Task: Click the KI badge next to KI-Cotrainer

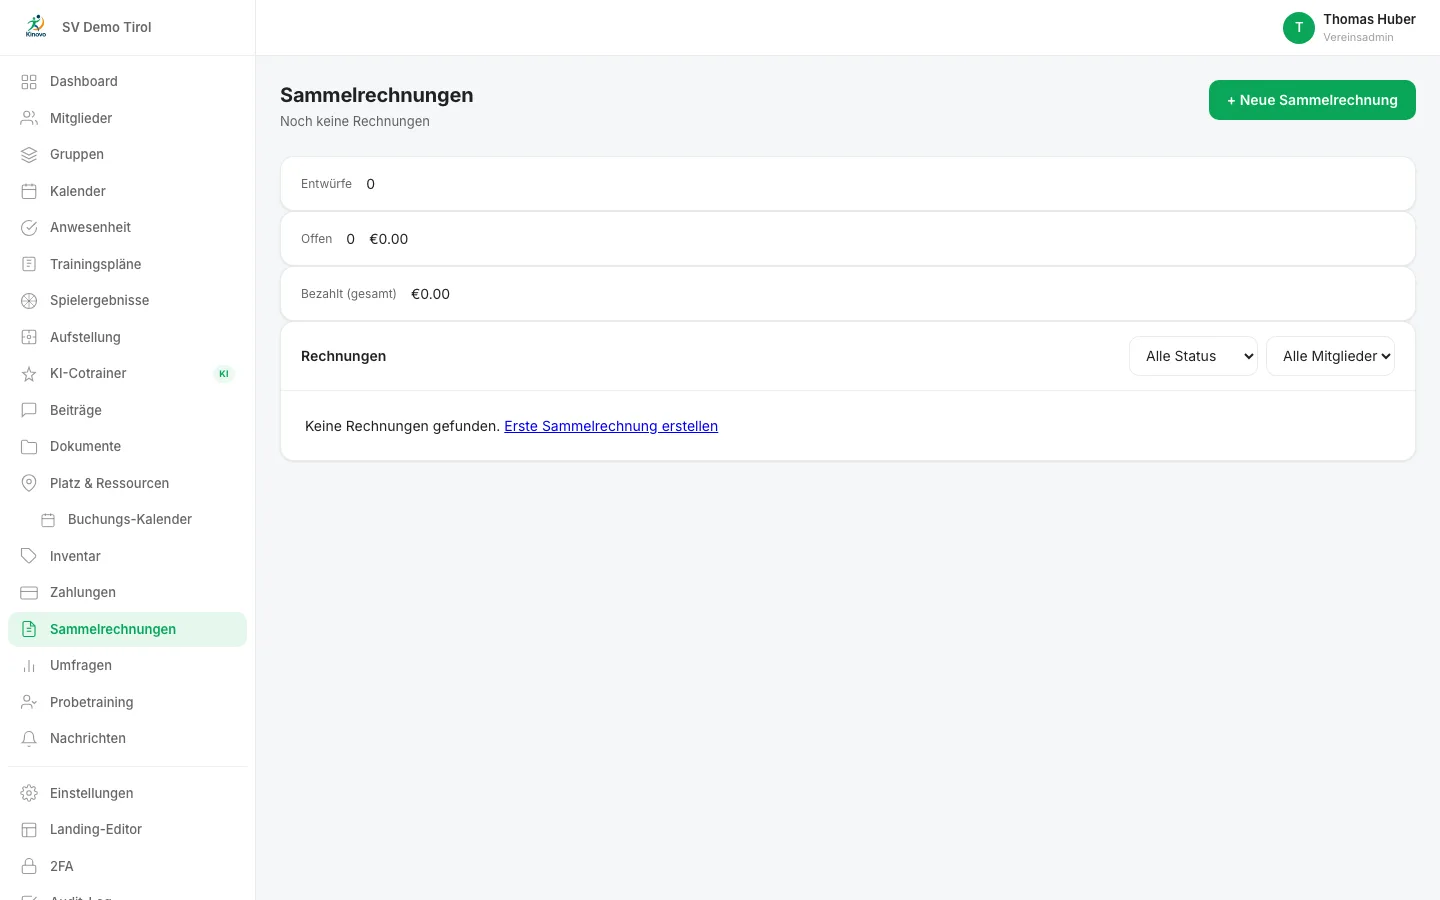Action: click(224, 374)
